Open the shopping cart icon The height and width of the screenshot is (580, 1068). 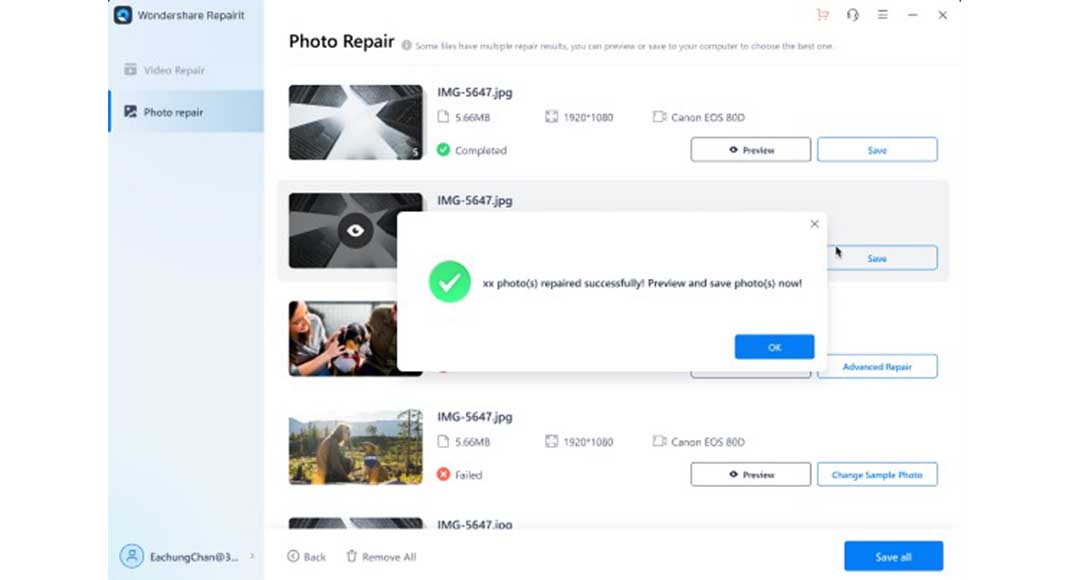[823, 15]
